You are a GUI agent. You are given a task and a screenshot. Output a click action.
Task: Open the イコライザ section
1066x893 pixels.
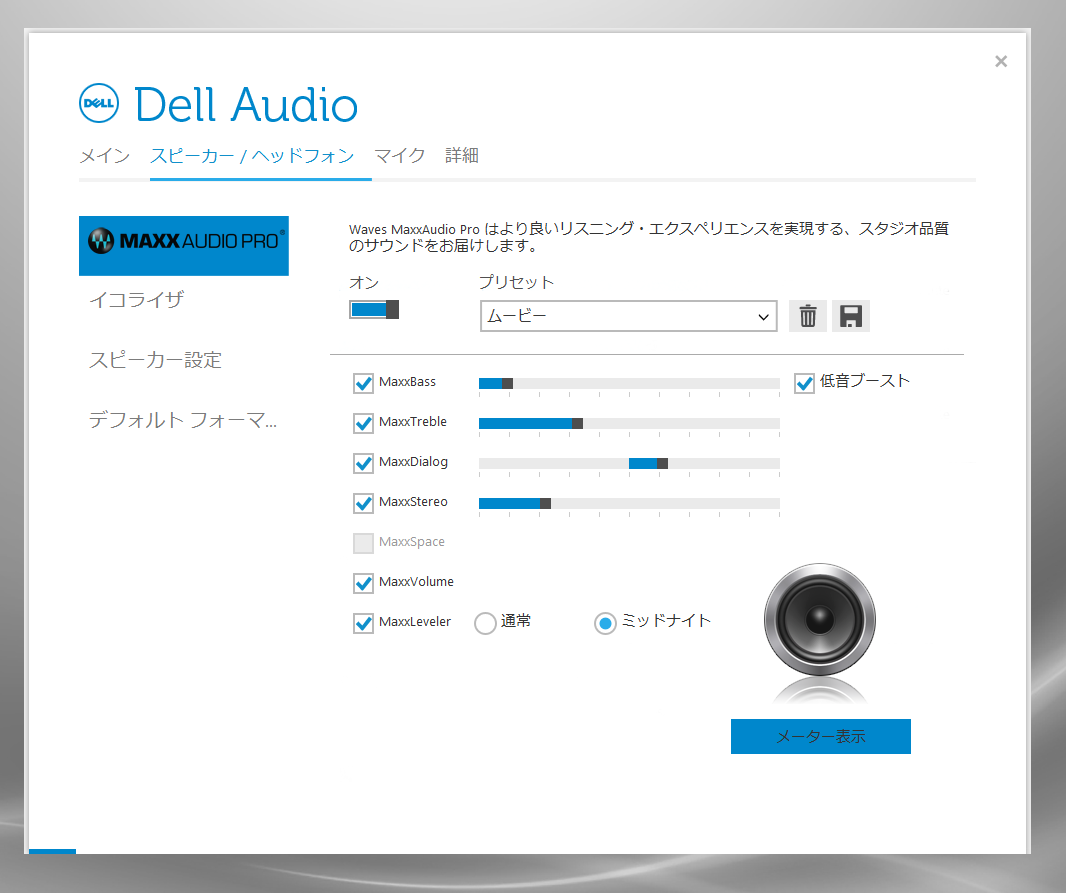click(137, 300)
